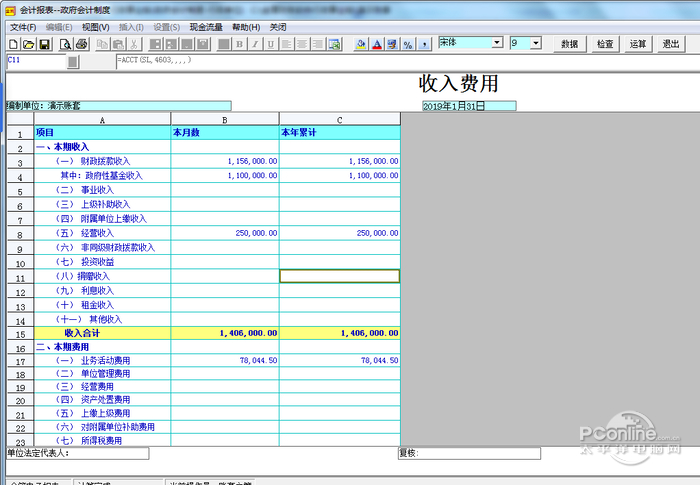Click the Percent format icon
700x485 pixels.
pyautogui.click(x=408, y=44)
